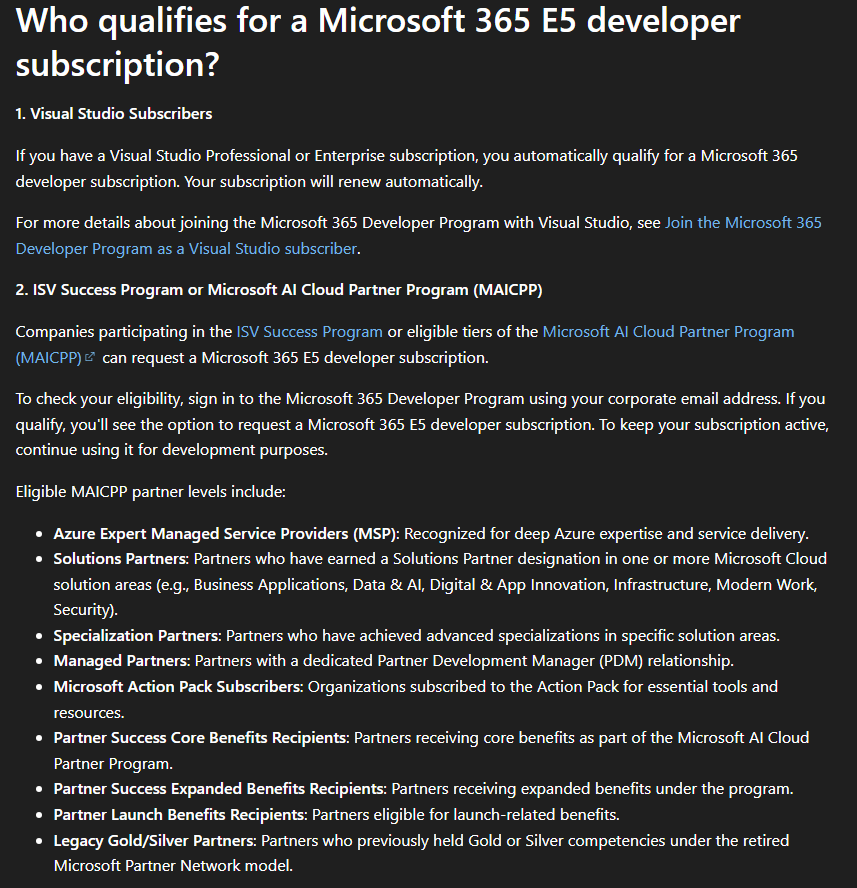Viewport: 857px width, 888px height.
Task: Click 'Partner Launch Benefits Recipients' term
Action: (180, 814)
